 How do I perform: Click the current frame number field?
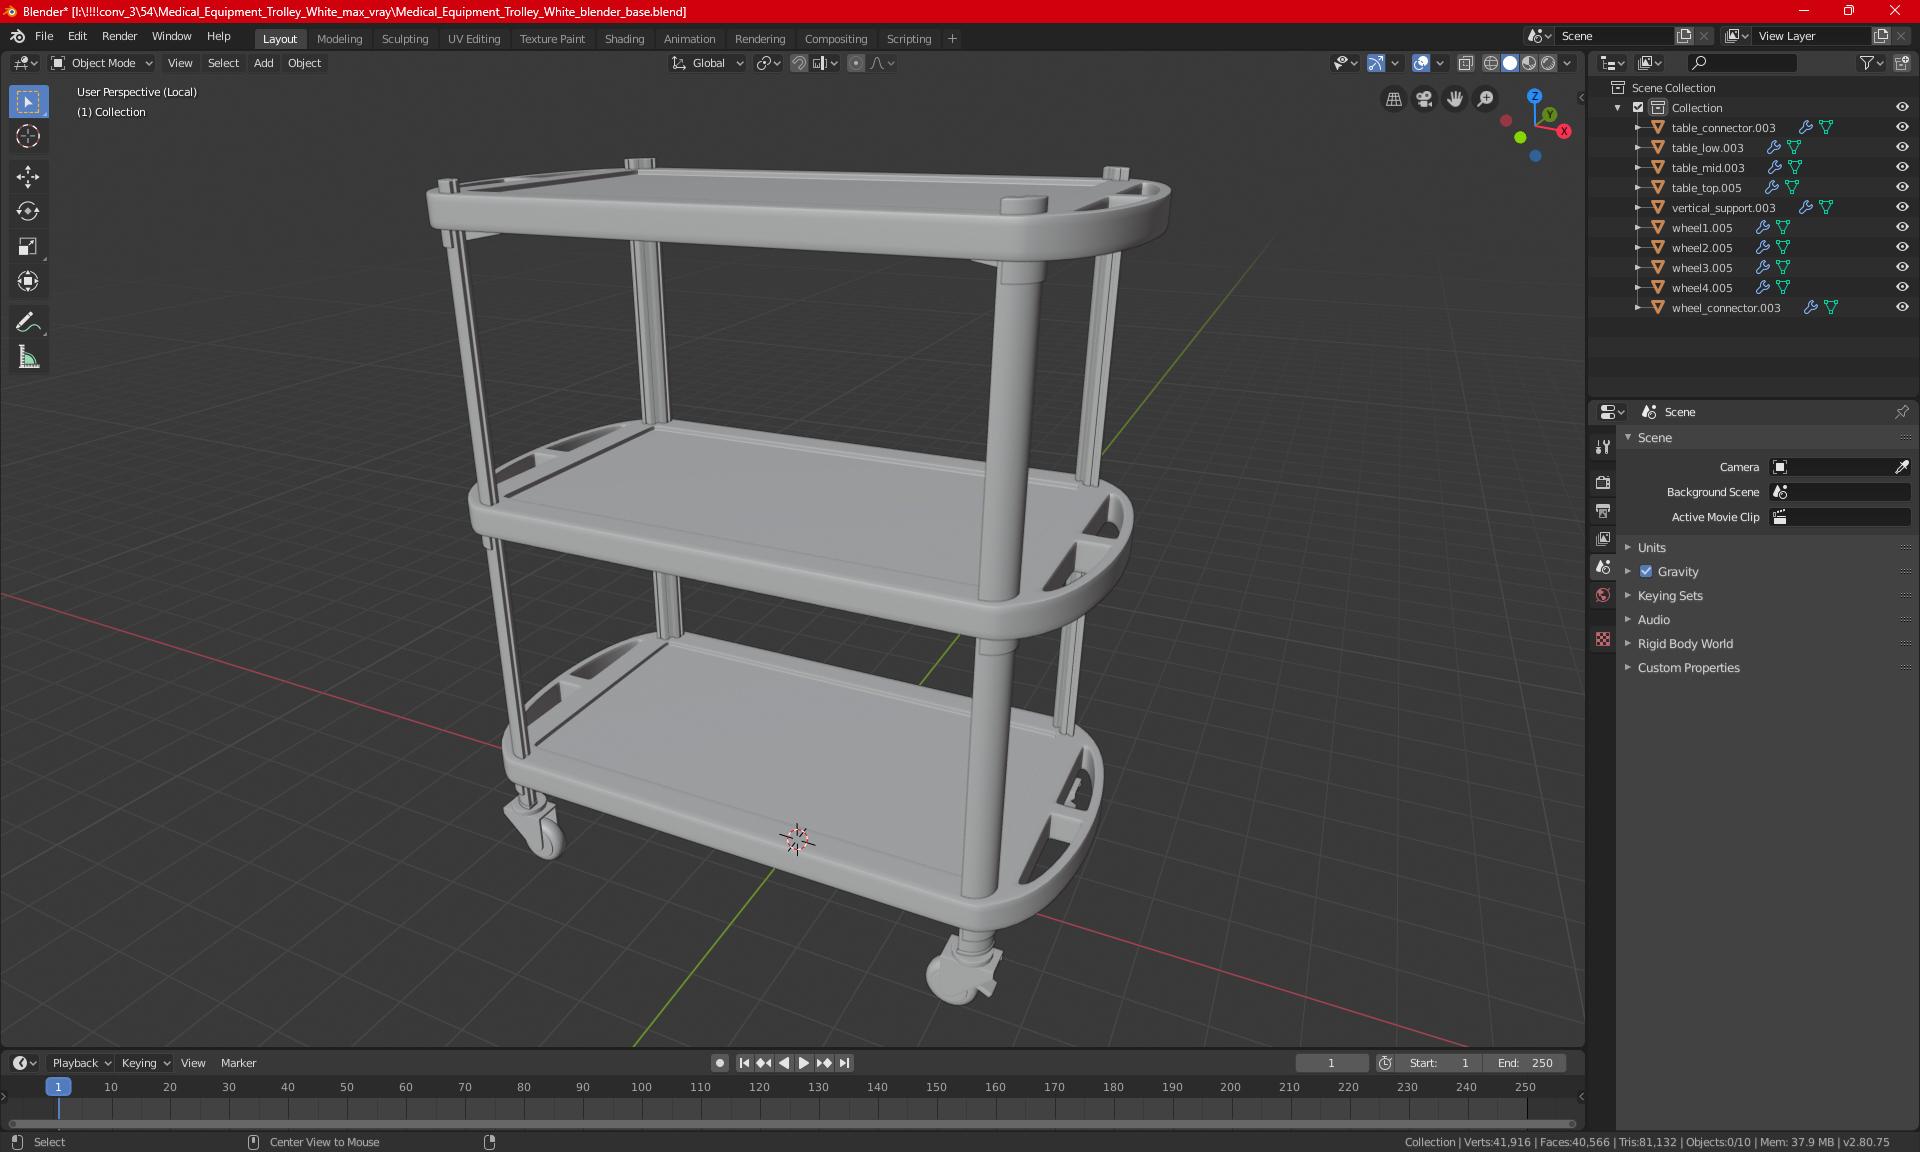pos(1331,1063)
